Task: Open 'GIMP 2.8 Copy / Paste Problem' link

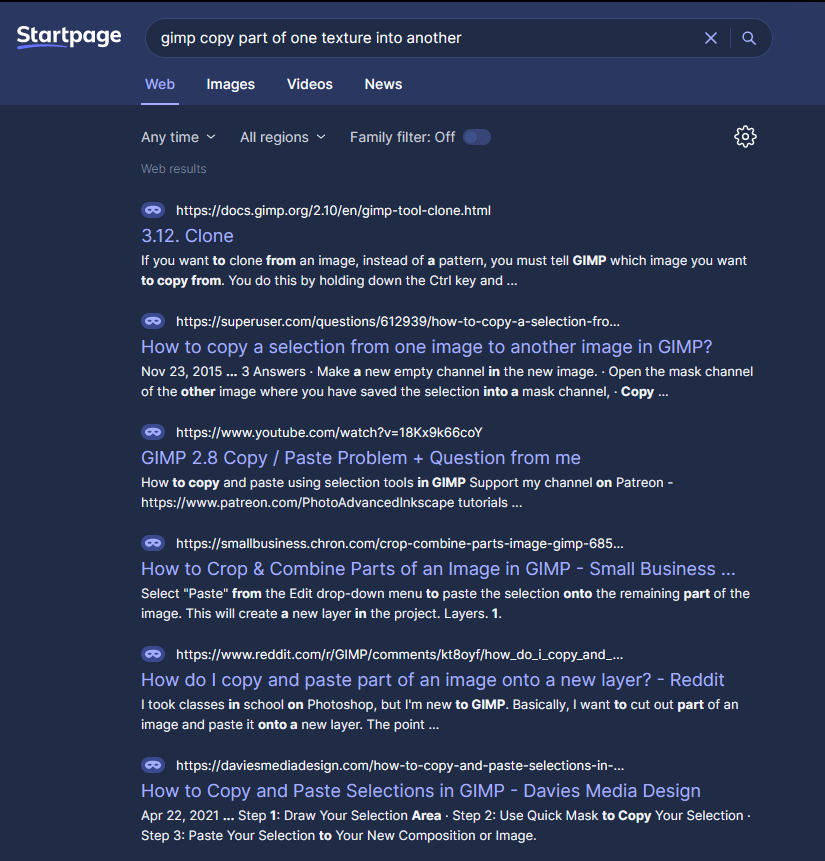Action: point(361,457)
